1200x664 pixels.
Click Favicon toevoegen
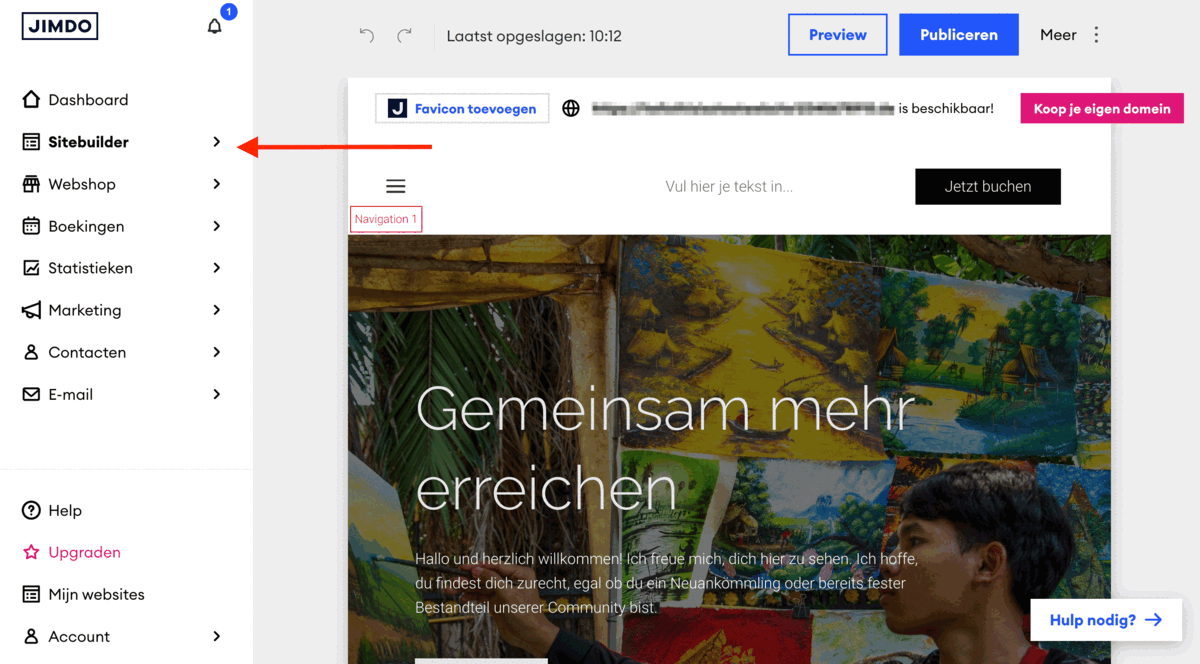tap(462, 108)
